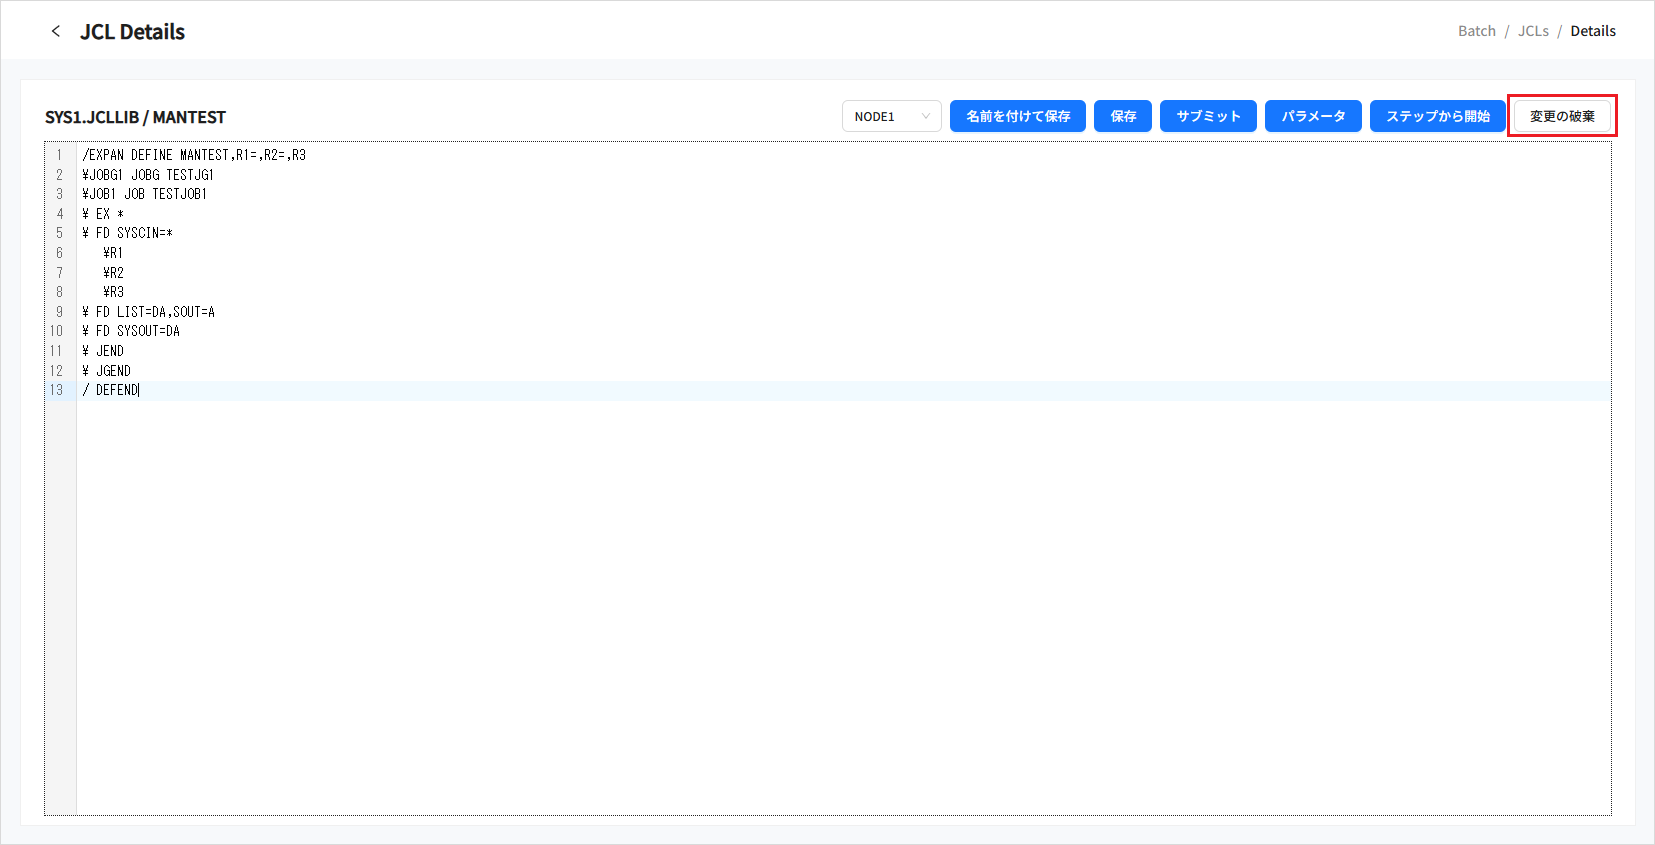Click the ¥ FD SYSCIN=* line
This screenshot has height=845, width=1655.
click(128, 233)
